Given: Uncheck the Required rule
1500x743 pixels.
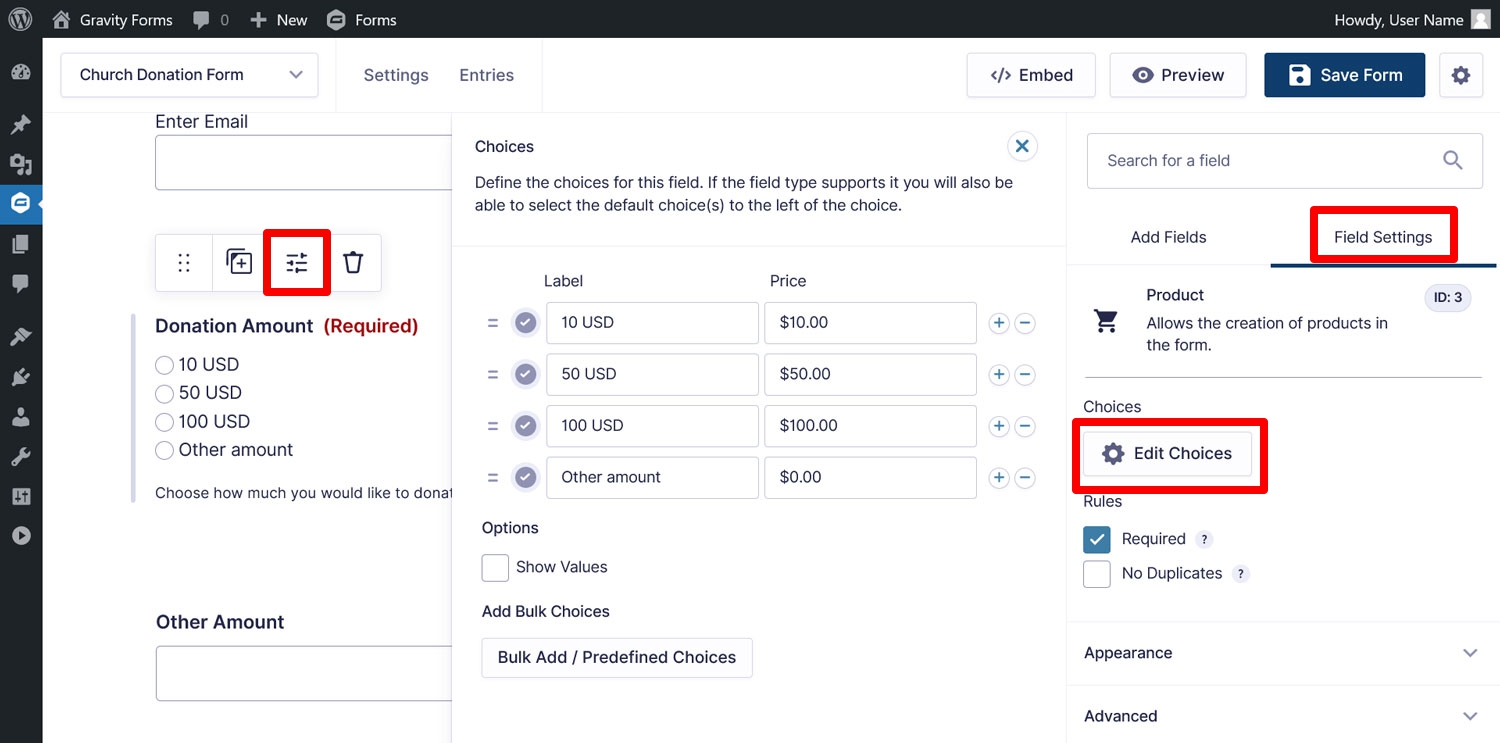Looking at the screenshot, I should pyautogui.click(x=1097, y=539).
